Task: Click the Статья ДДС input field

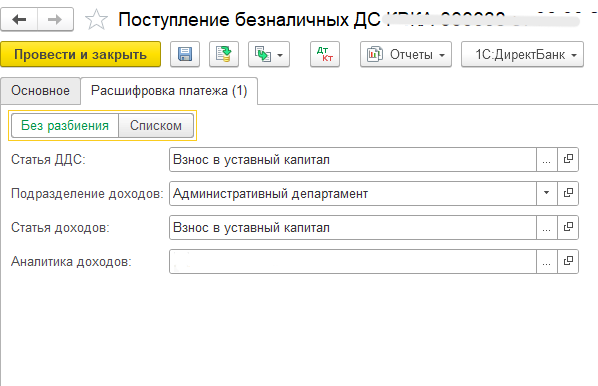Action: (x=353, y=159)
